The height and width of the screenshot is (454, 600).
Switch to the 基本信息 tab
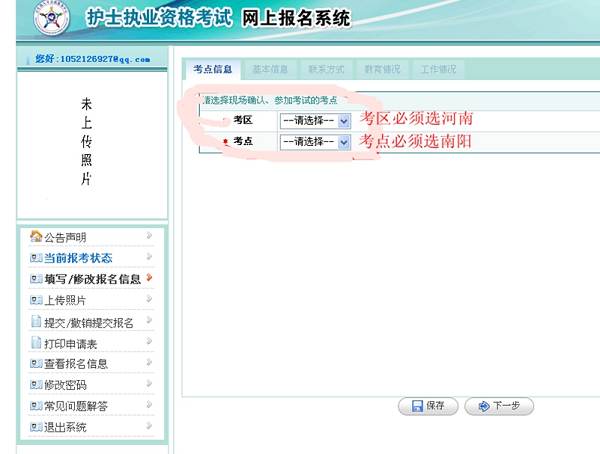[x=270, y=70]
